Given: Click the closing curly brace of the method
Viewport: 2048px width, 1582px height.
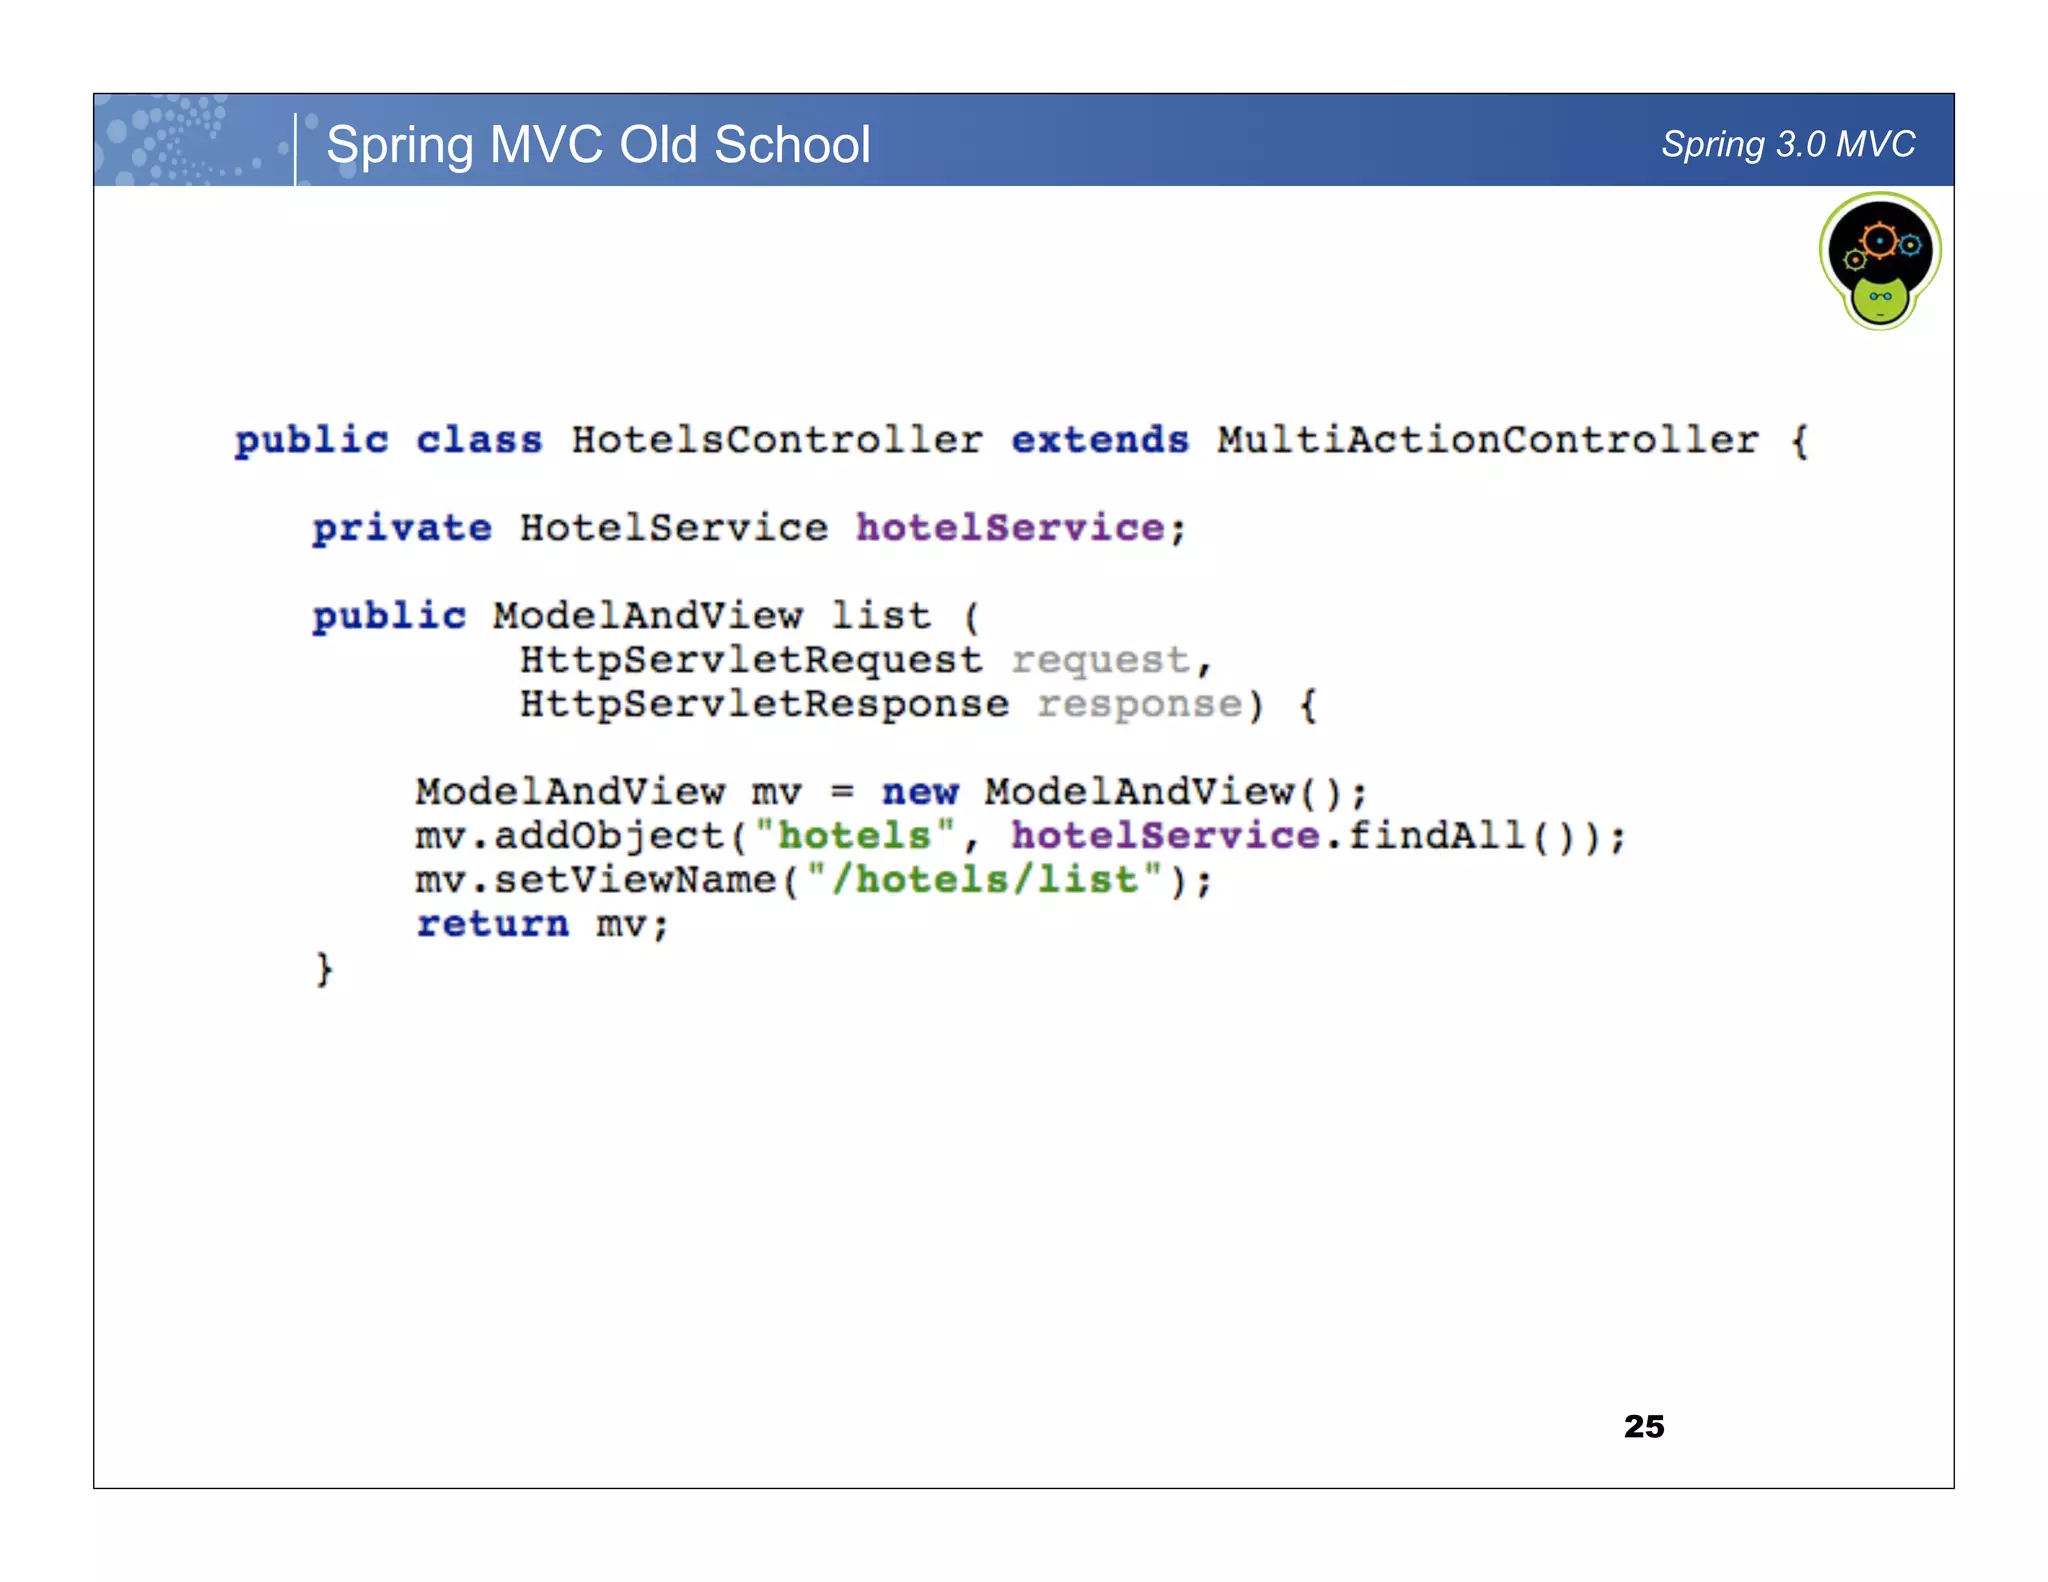Looking at the screenshot, I should 323,969.
